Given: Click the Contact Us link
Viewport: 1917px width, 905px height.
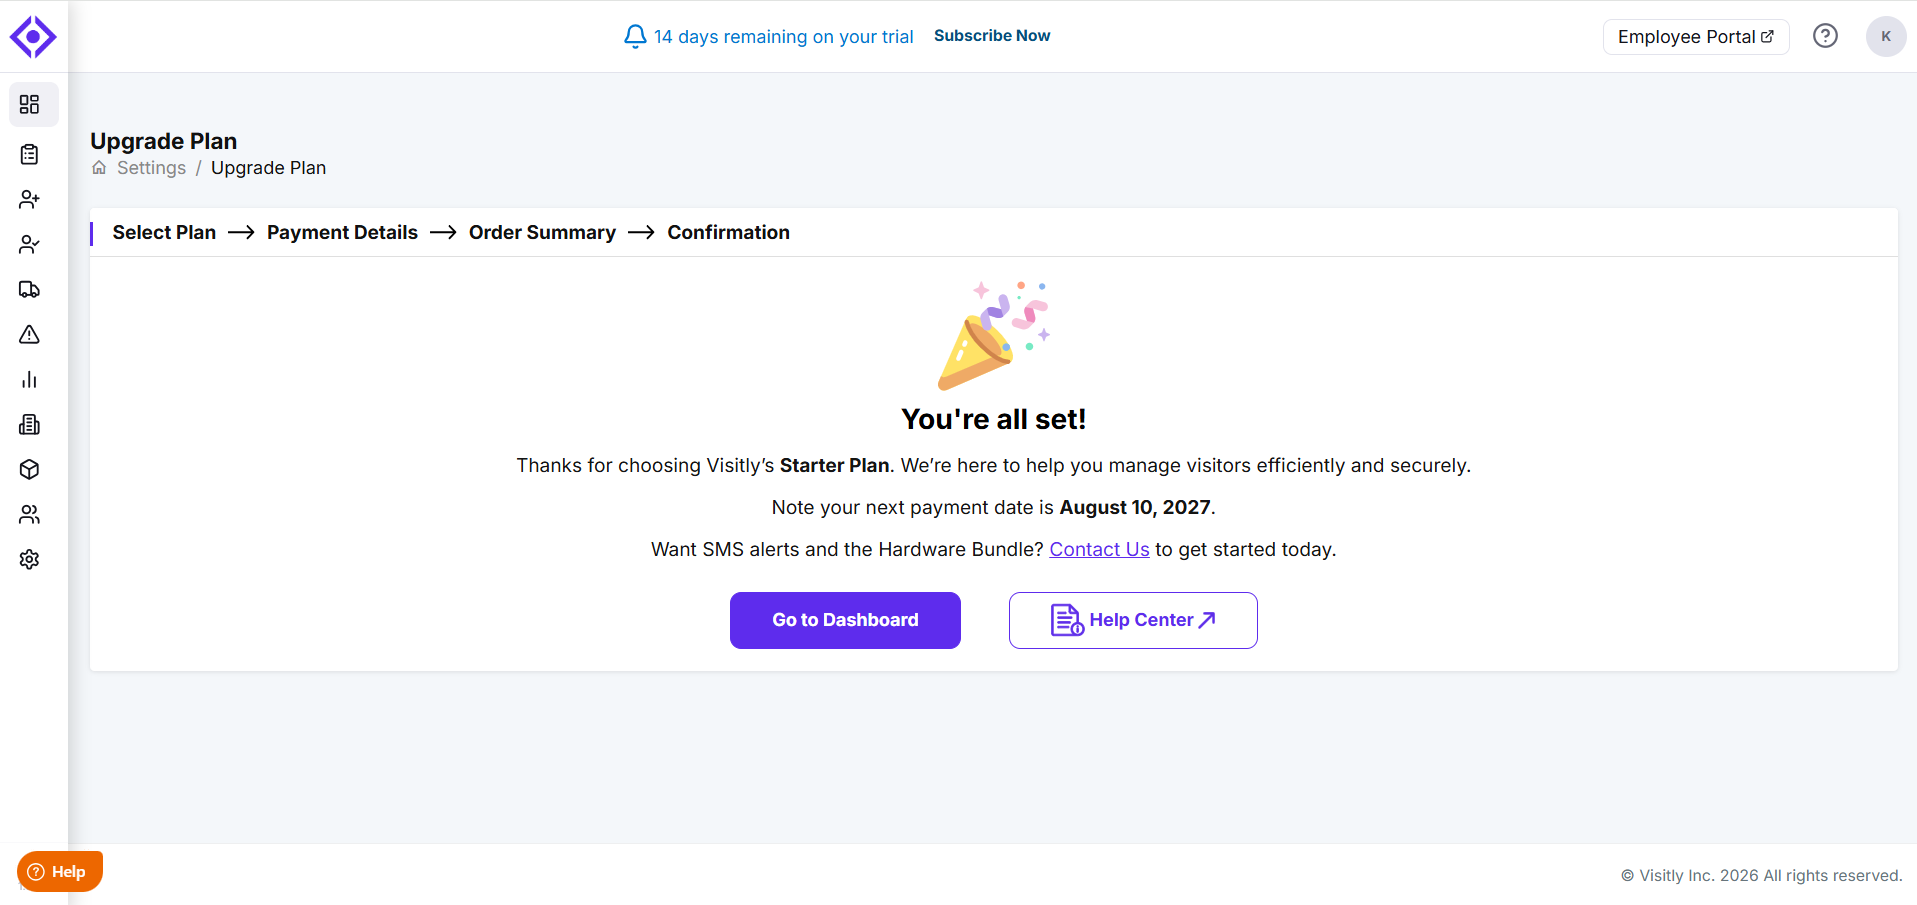Looking at the screenshot, I should coord(1099,549).
